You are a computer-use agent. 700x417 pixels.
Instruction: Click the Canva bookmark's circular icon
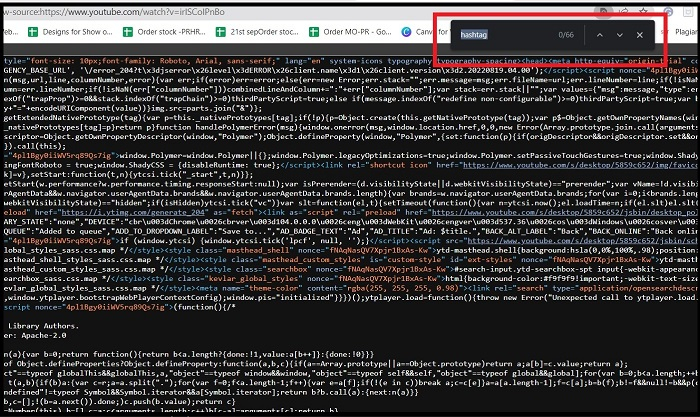coord(406,32)
